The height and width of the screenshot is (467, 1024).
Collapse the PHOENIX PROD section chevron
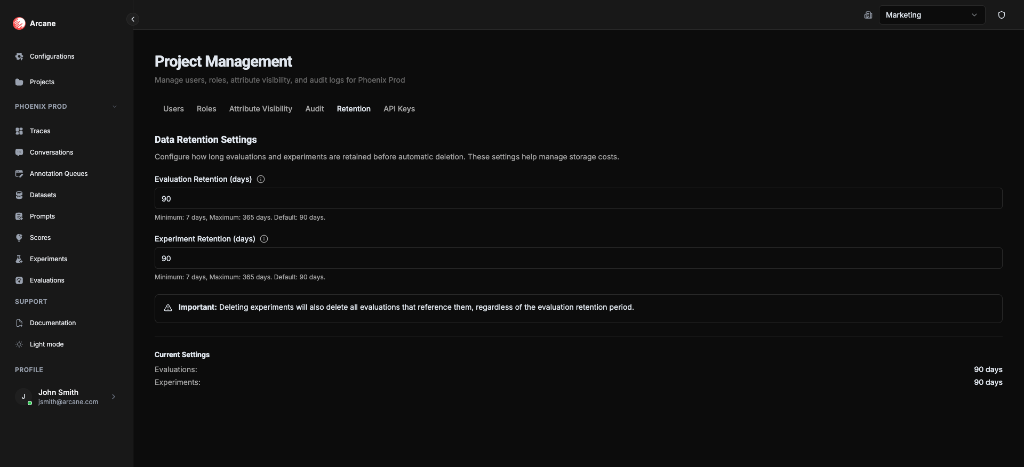click(114, 107)
